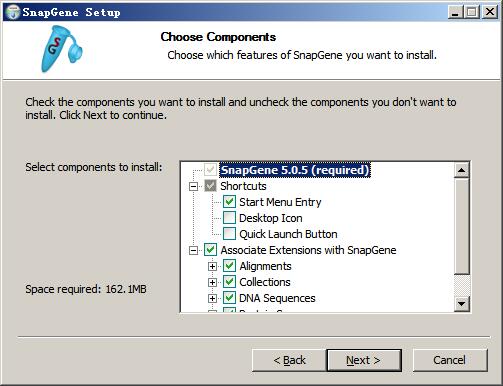The image size is (503, 386).
Task: Expand the Alignments tree node
Action: tap(212, 266)
